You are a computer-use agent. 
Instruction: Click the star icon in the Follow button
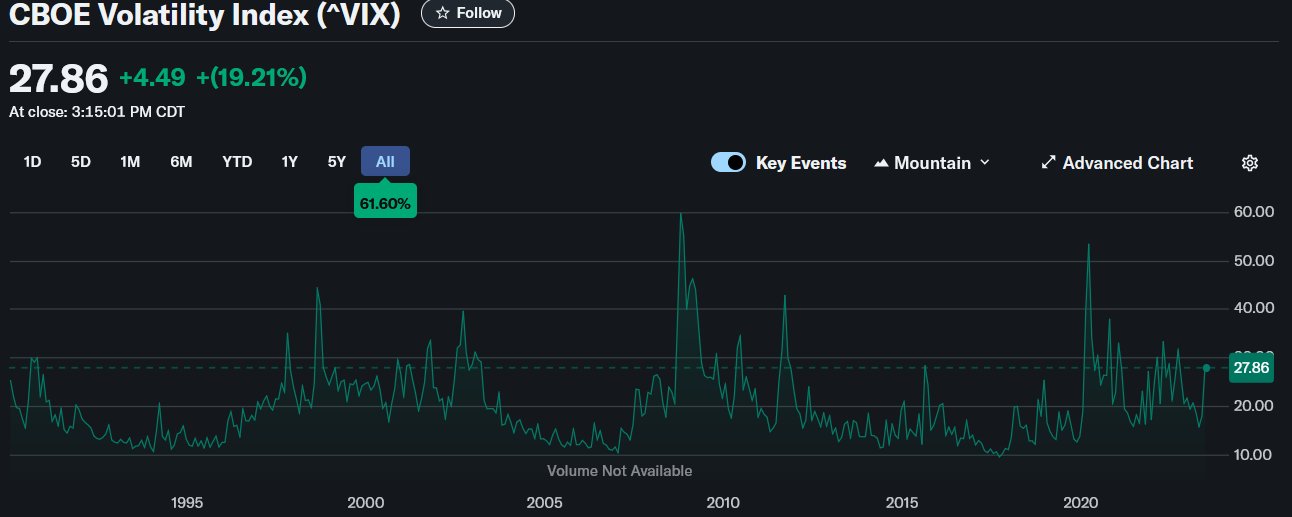(443, 13)
